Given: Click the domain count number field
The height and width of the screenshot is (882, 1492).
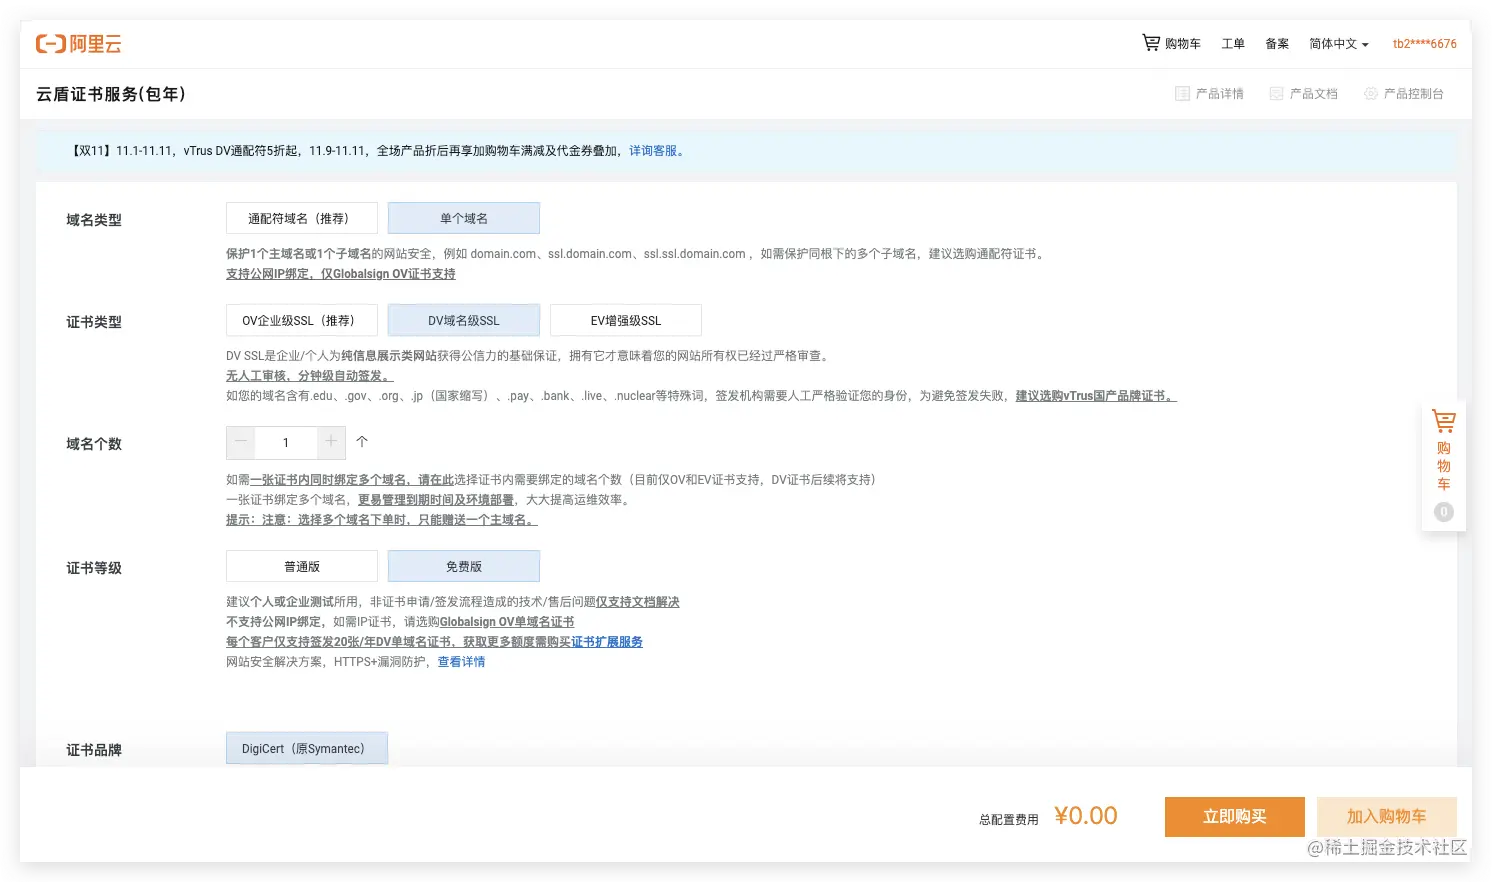Looking at the screenshot, I should [x=286, y=442].
